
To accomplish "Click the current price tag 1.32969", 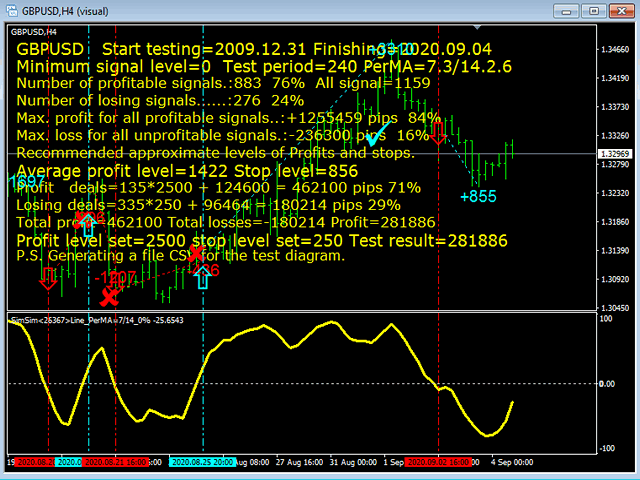I will coord(615,154).
